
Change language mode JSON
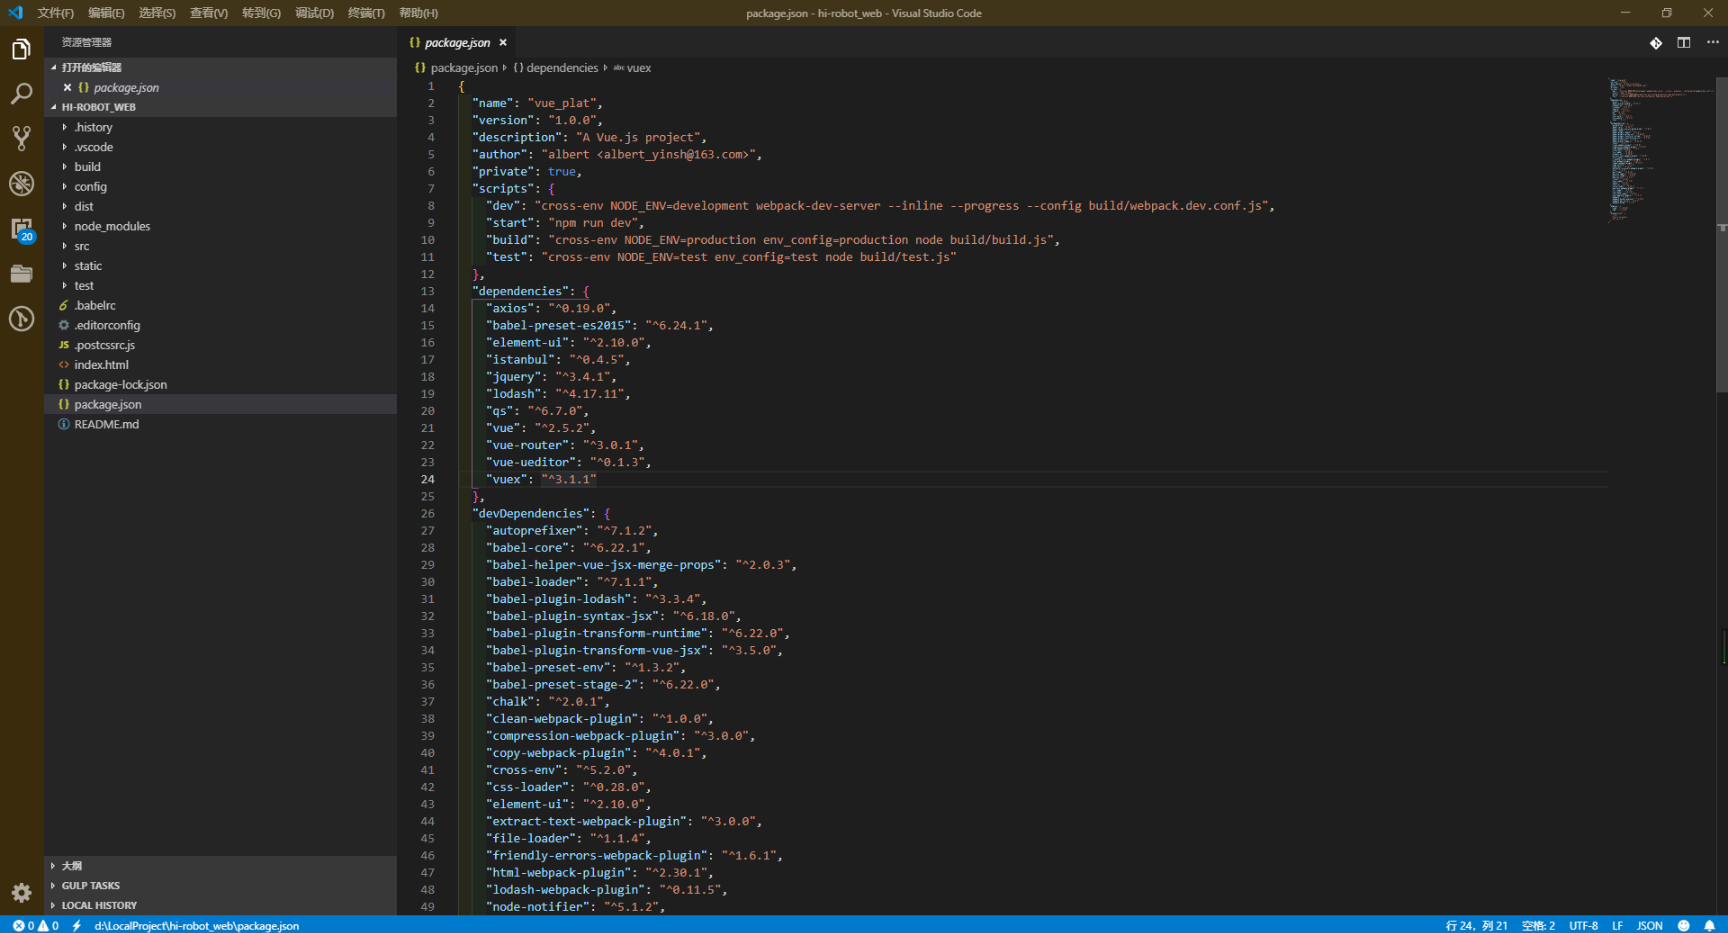(x=1650, y=926)
